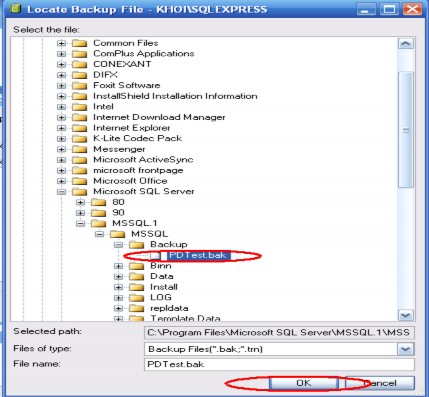Viewport: 429px width, 397px height.
Task: Expand the folder node labeled 90
Action: [80, 213]
